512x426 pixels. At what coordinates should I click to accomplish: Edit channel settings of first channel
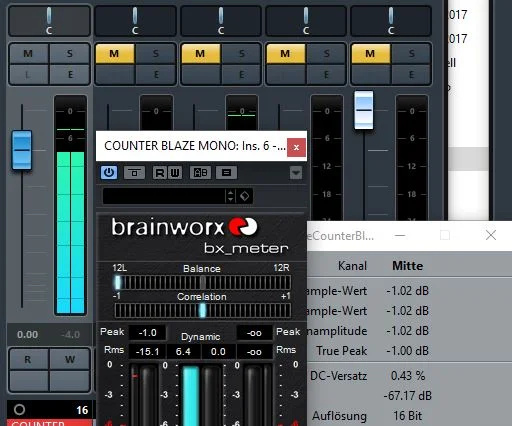click(x=70, y=74)
